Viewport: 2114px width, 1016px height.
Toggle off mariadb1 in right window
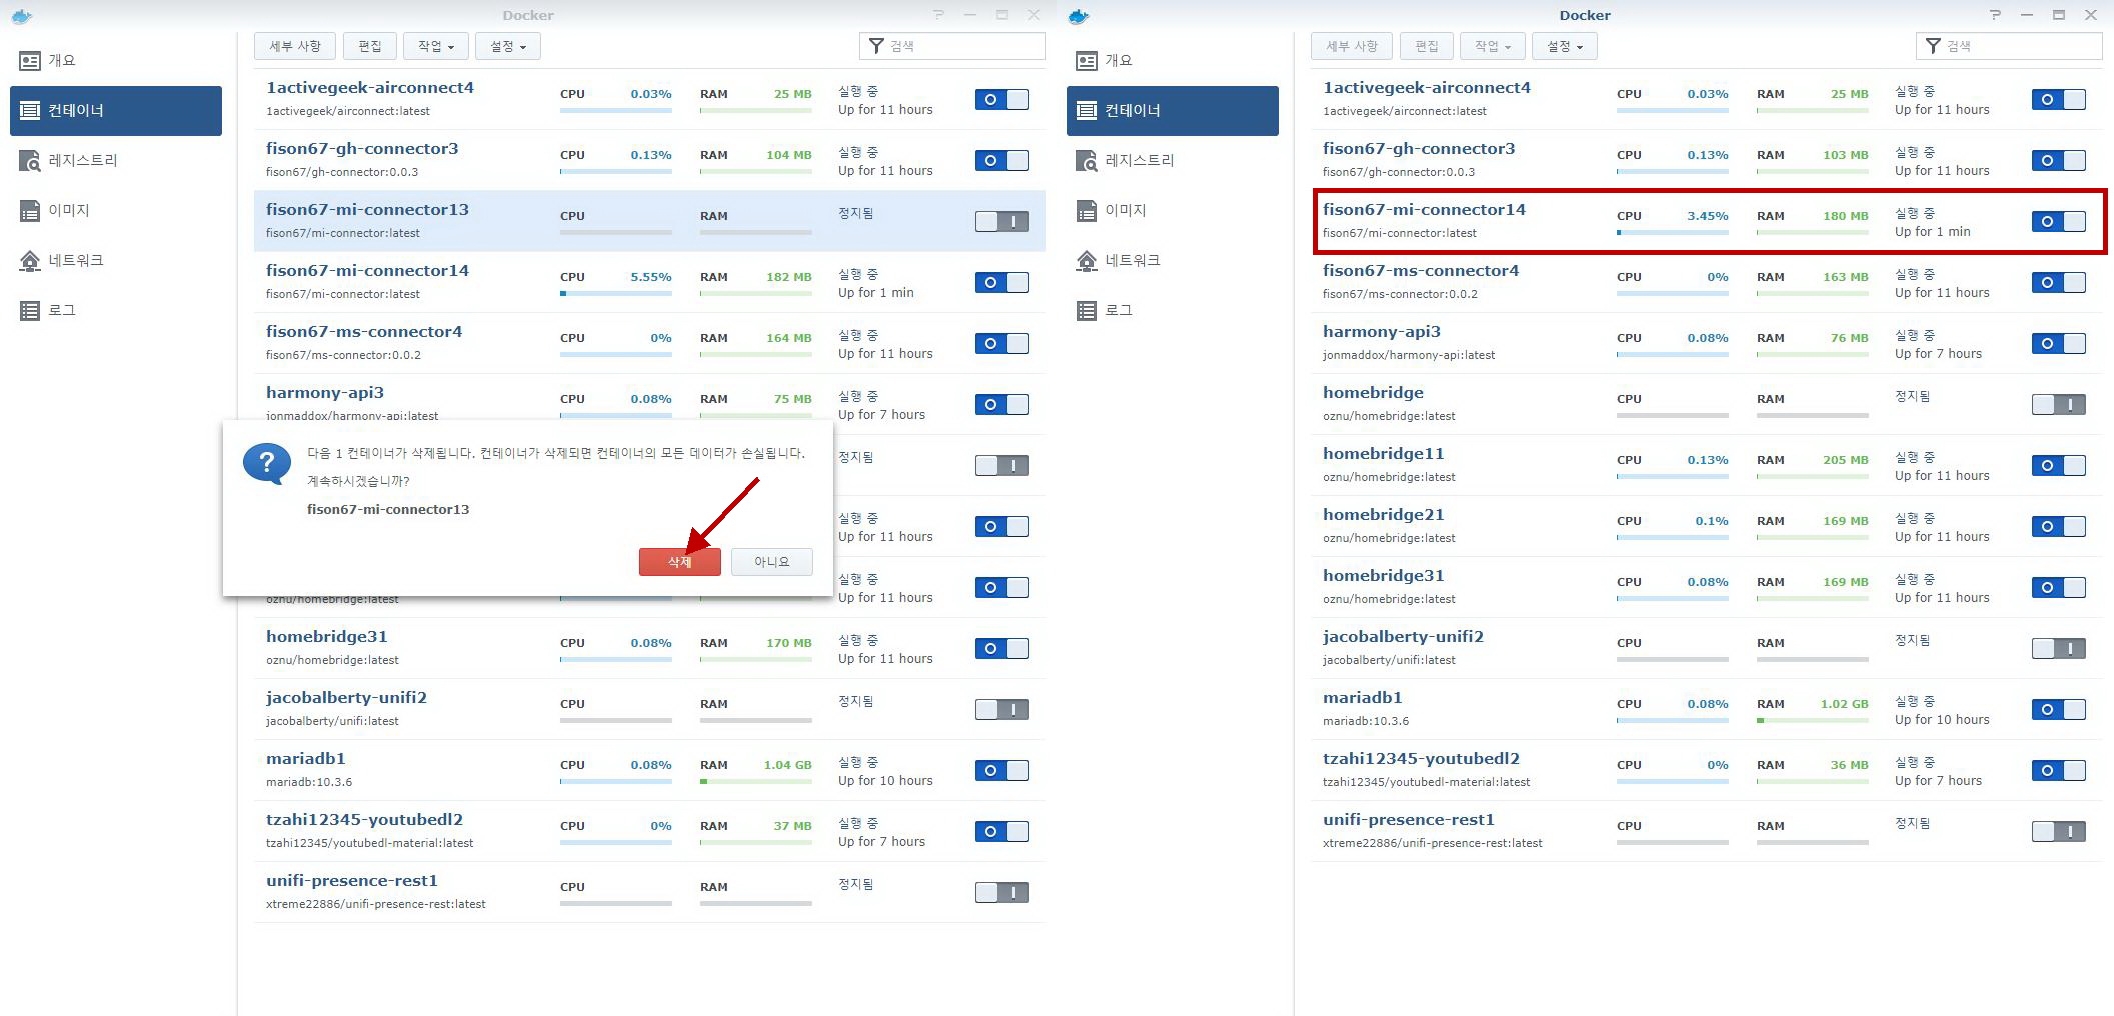click(2059, 710)
